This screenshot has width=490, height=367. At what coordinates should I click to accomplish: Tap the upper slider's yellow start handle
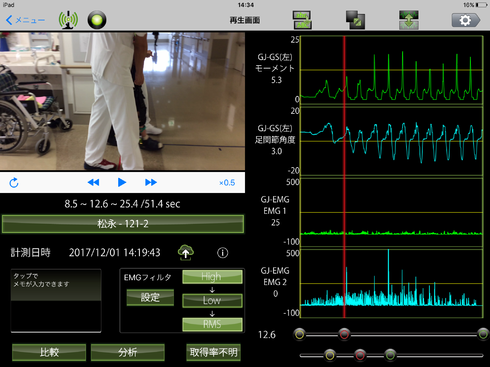click(300, 334)
